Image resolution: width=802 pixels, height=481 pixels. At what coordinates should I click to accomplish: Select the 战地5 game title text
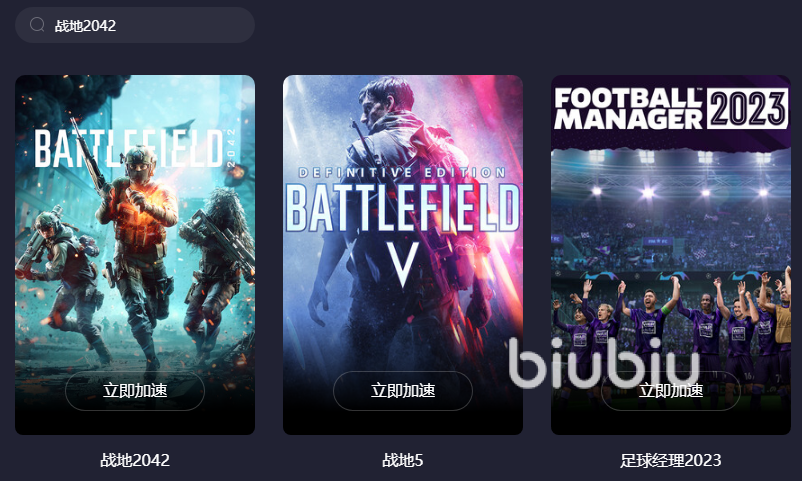[403, 460]
